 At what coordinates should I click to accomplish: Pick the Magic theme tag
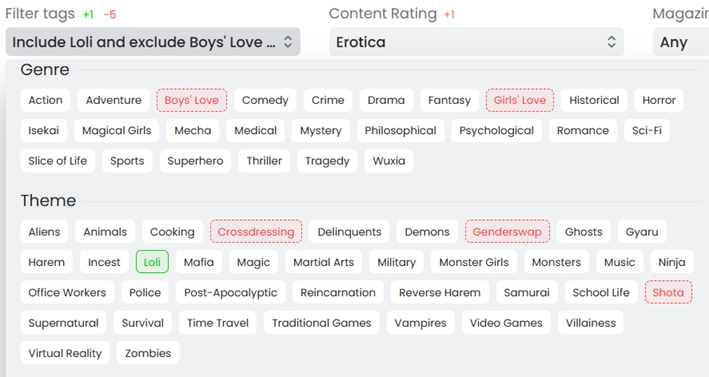(254, 262)
